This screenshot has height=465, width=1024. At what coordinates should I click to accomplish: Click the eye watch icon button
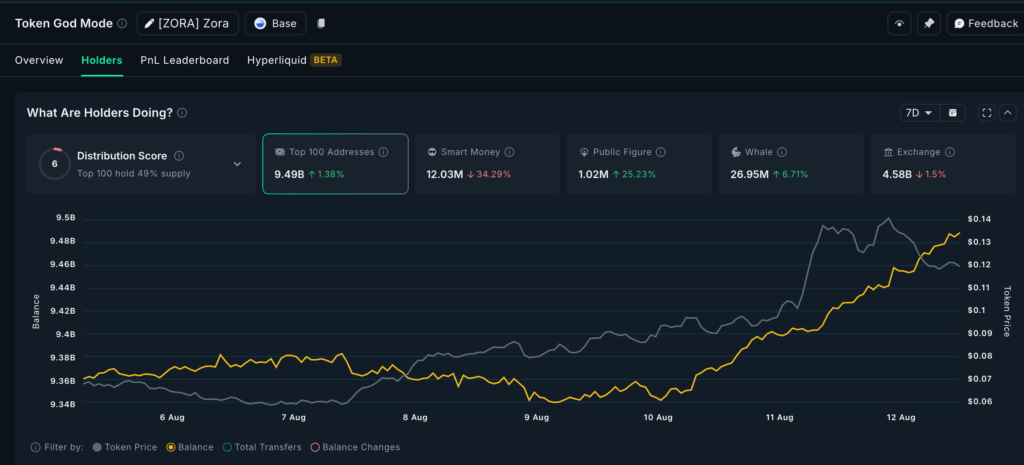899,23
